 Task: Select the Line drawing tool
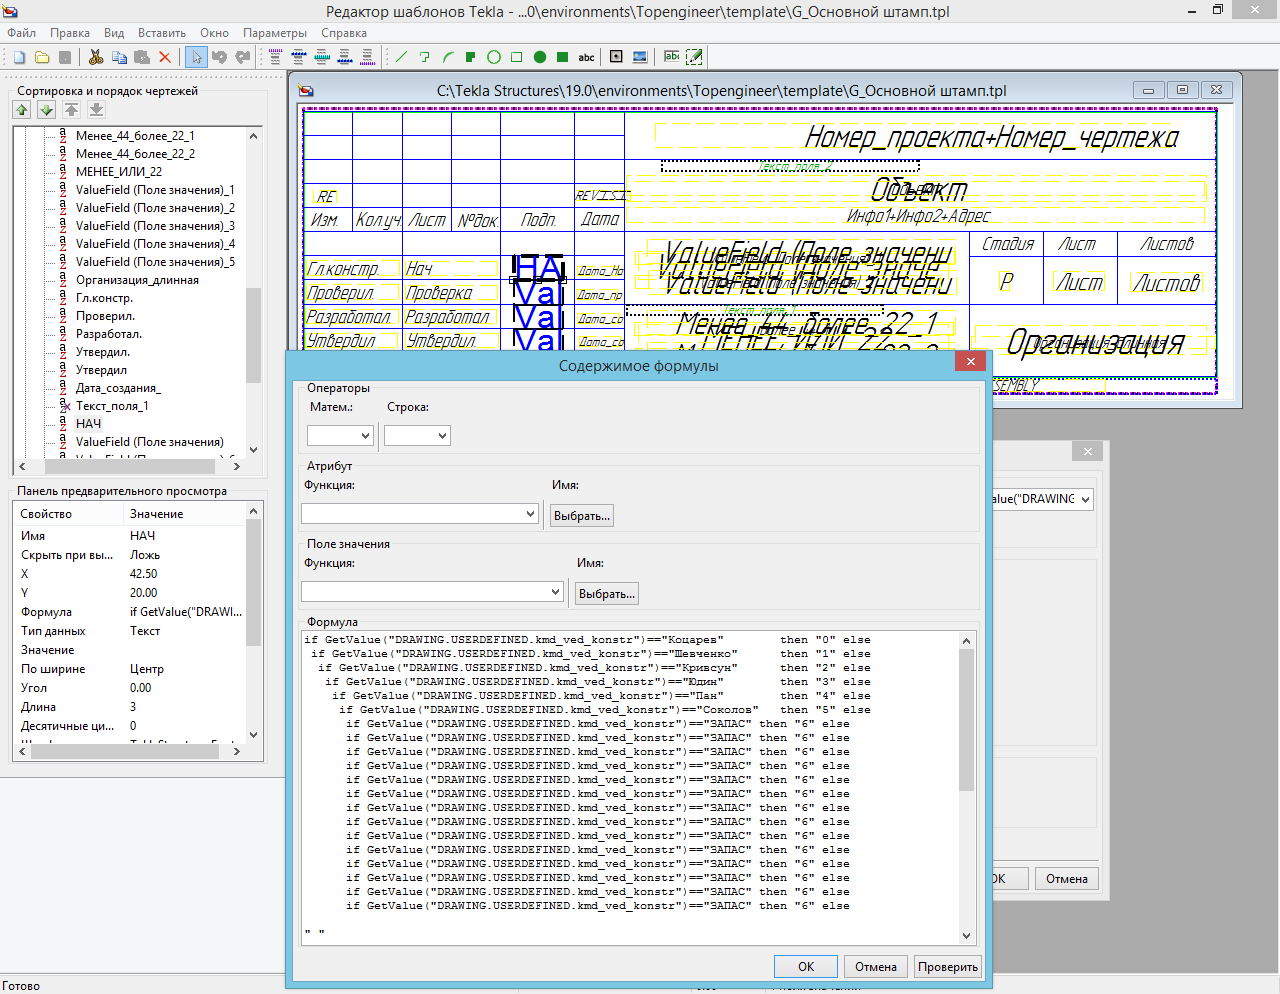click(402, 57)
